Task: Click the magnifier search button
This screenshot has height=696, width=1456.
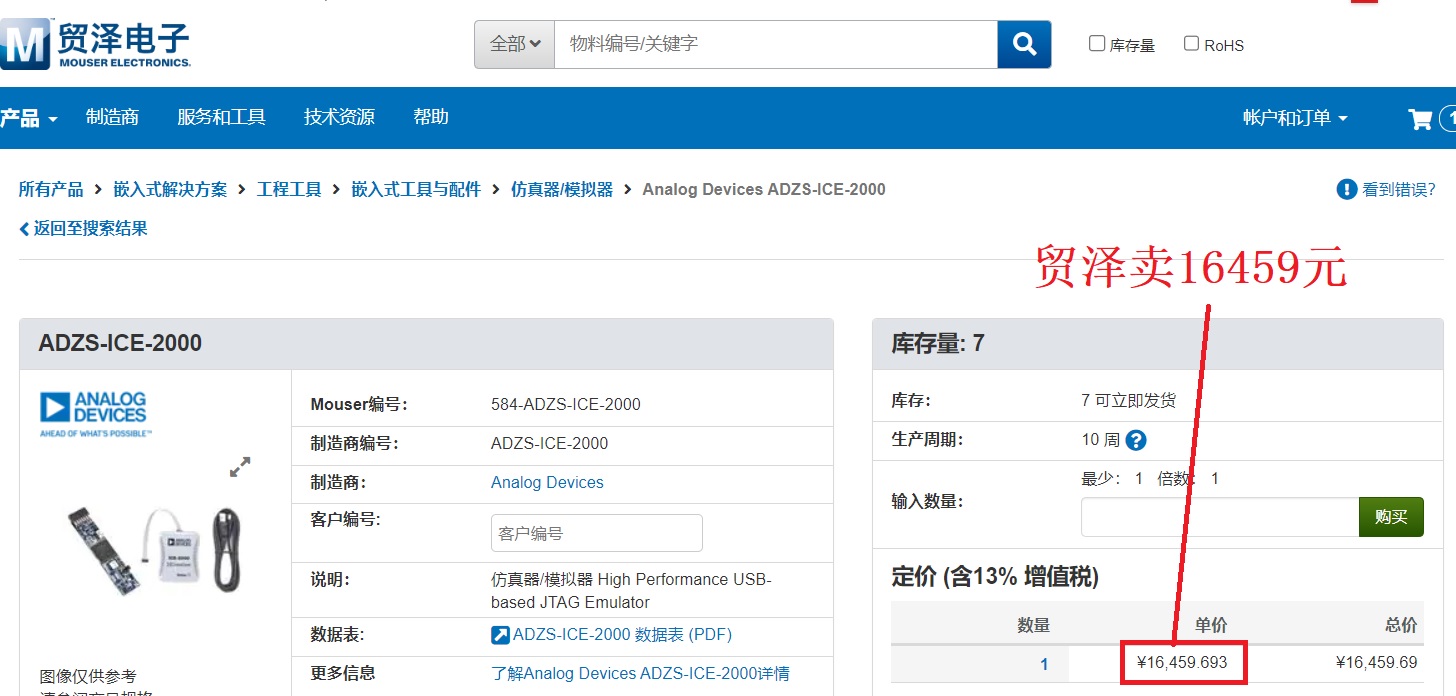Action: point(1024,44)
